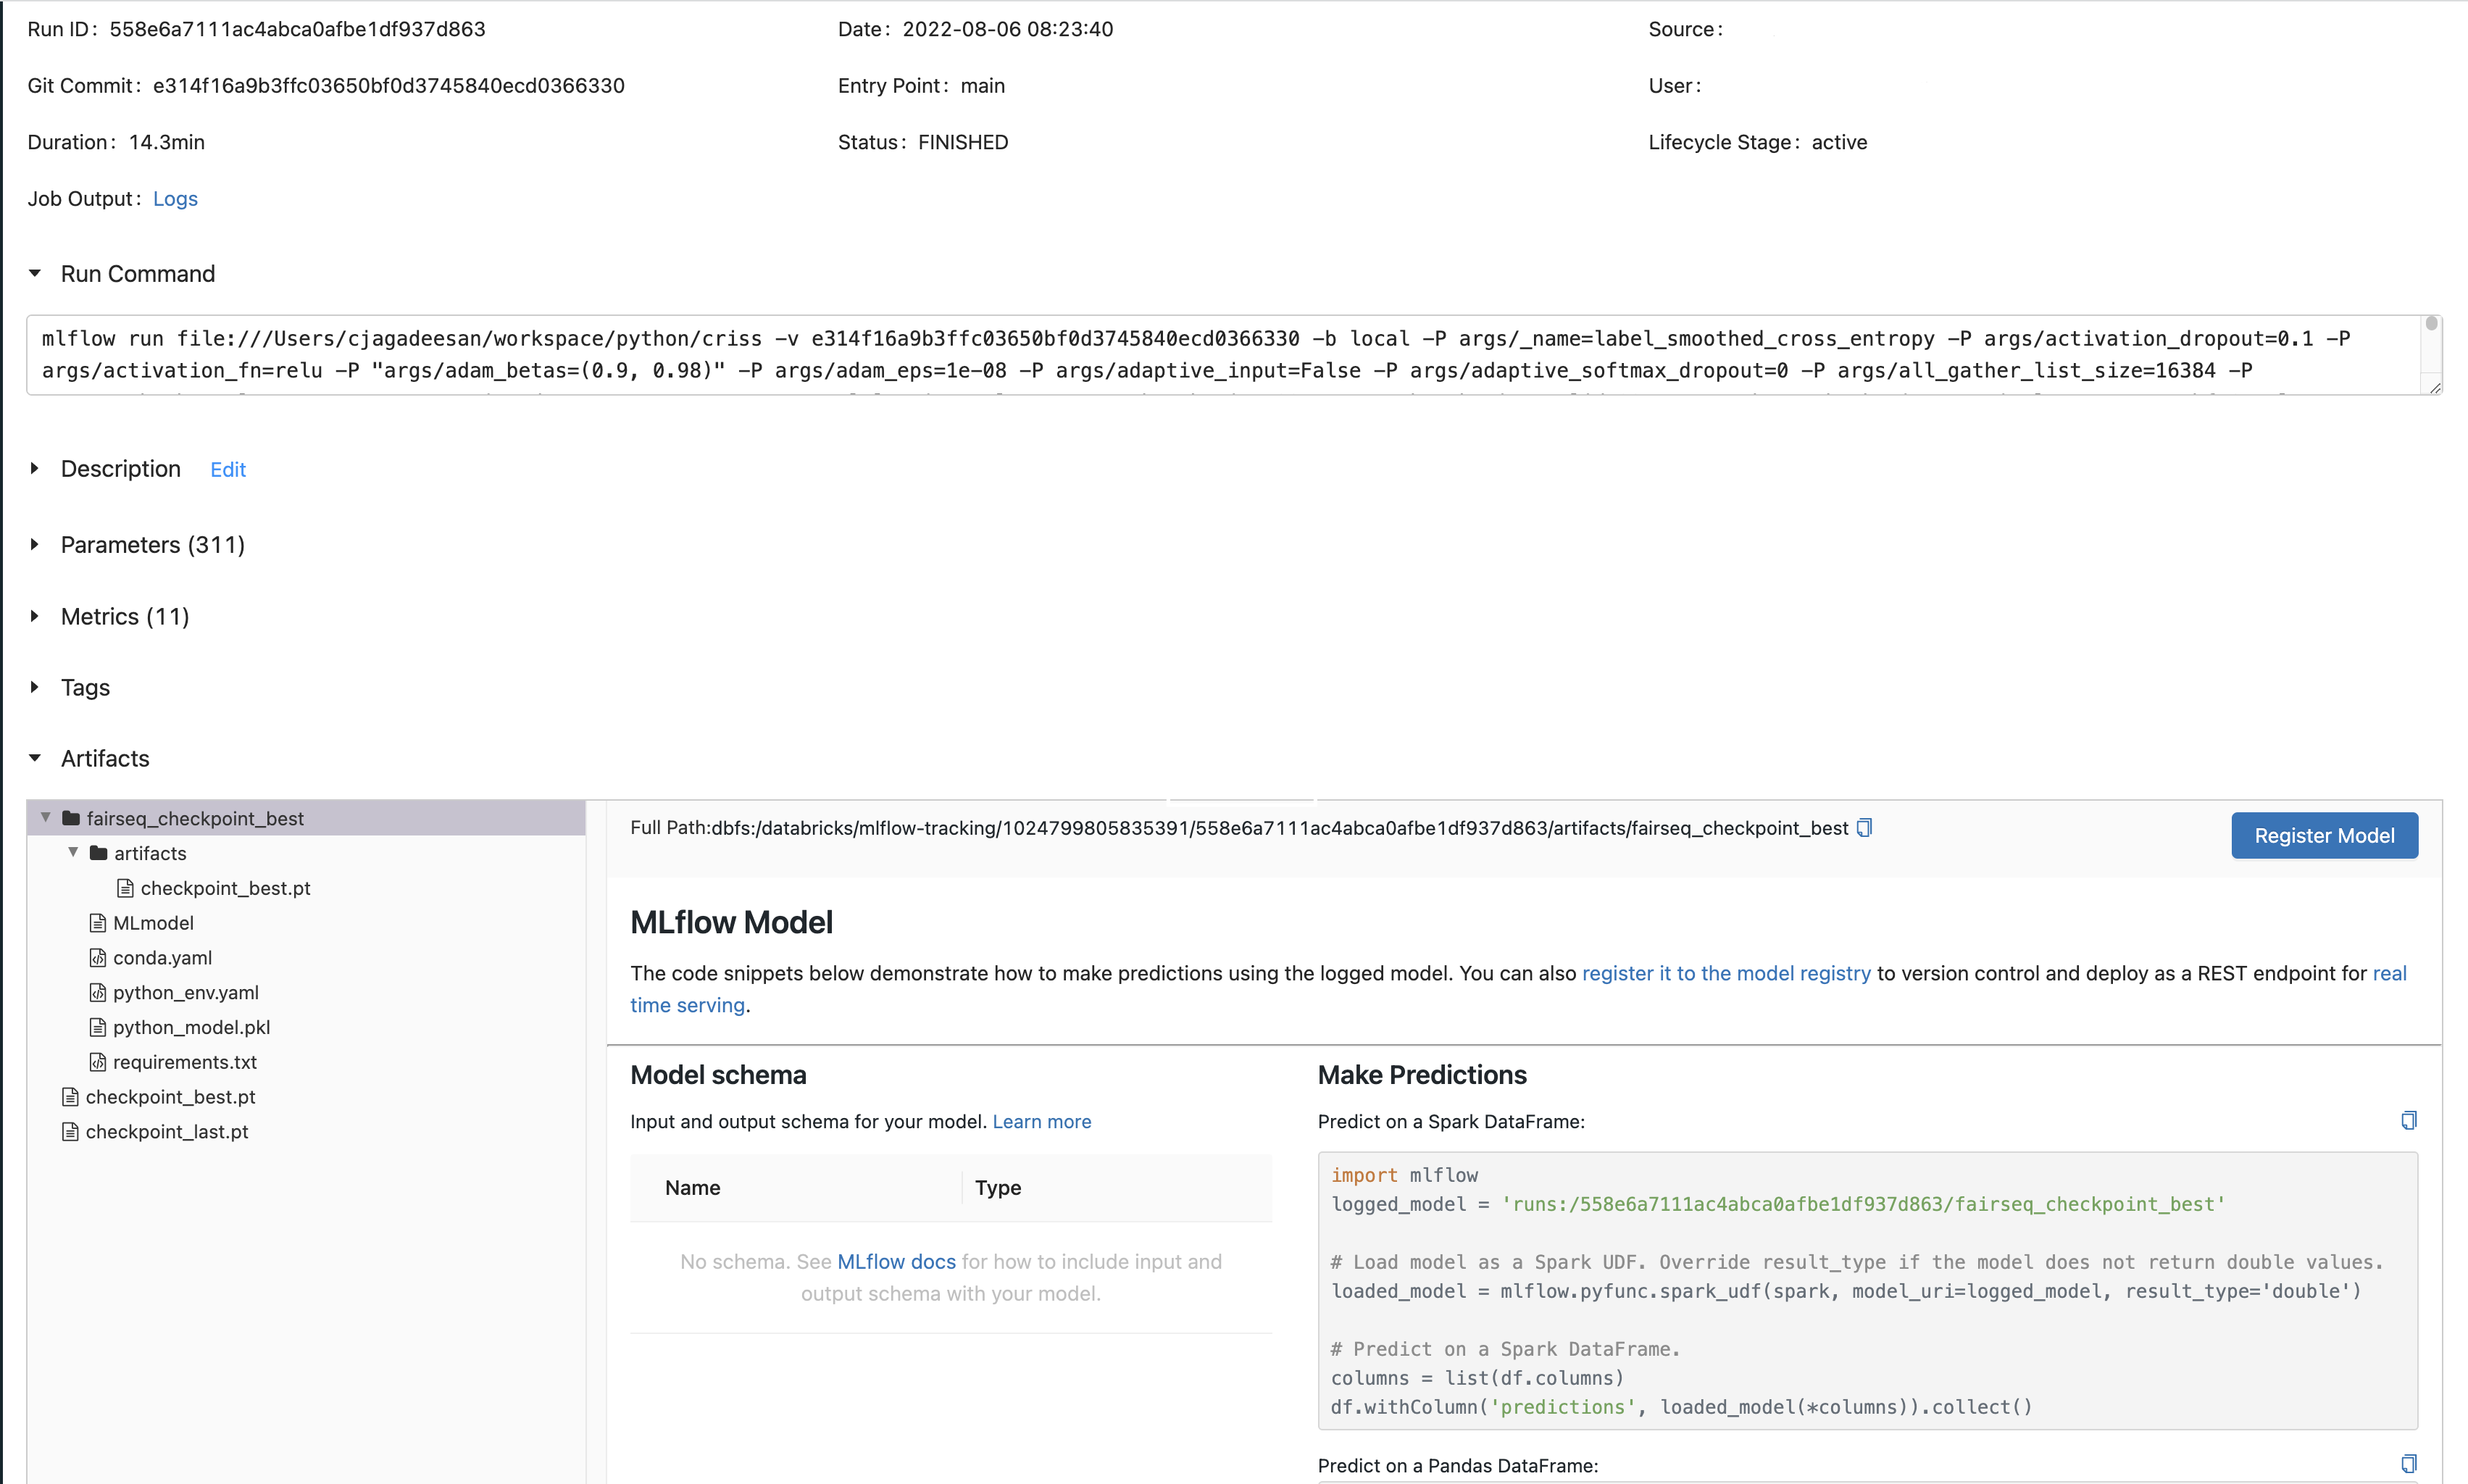Collapse the fairseq_checkpoint_best folder tree
Viewport: 2468px width, 1484px height.
(45, 818)
